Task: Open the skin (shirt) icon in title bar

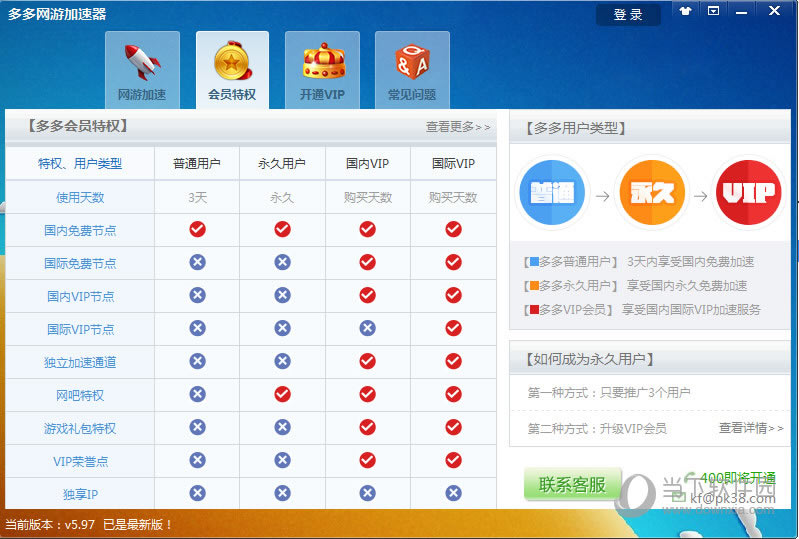Action: pos(685,12)
